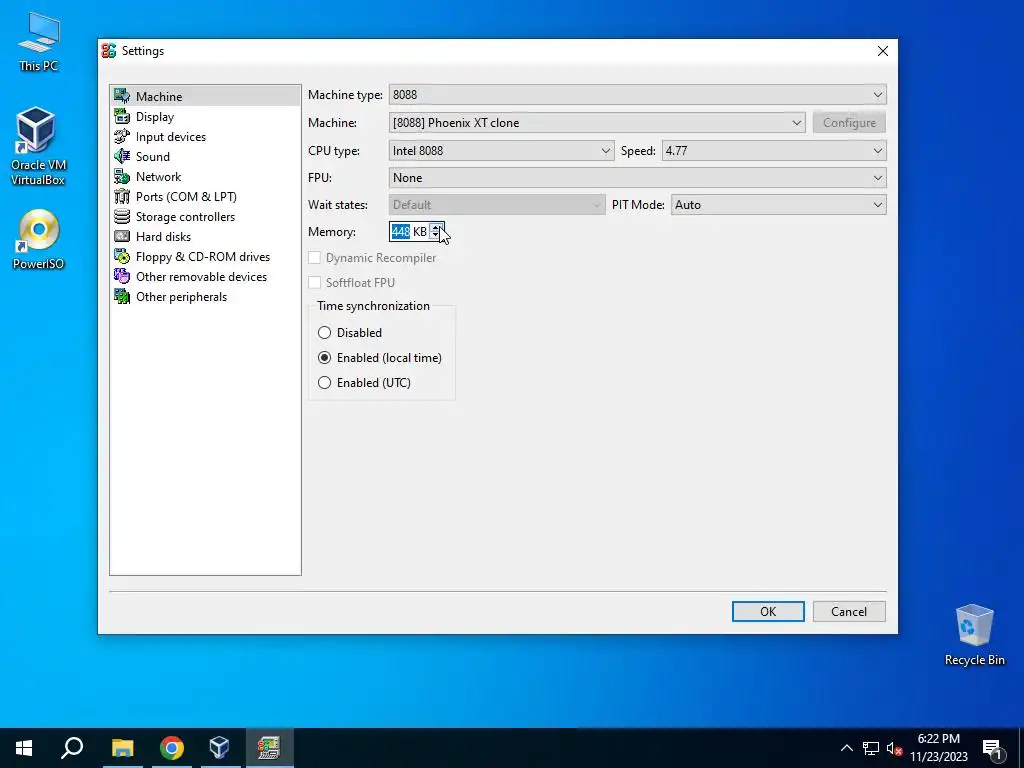Click the Storage controllers icon
The height and width of the screenshot is (768, 1024).
click(122, 216)
